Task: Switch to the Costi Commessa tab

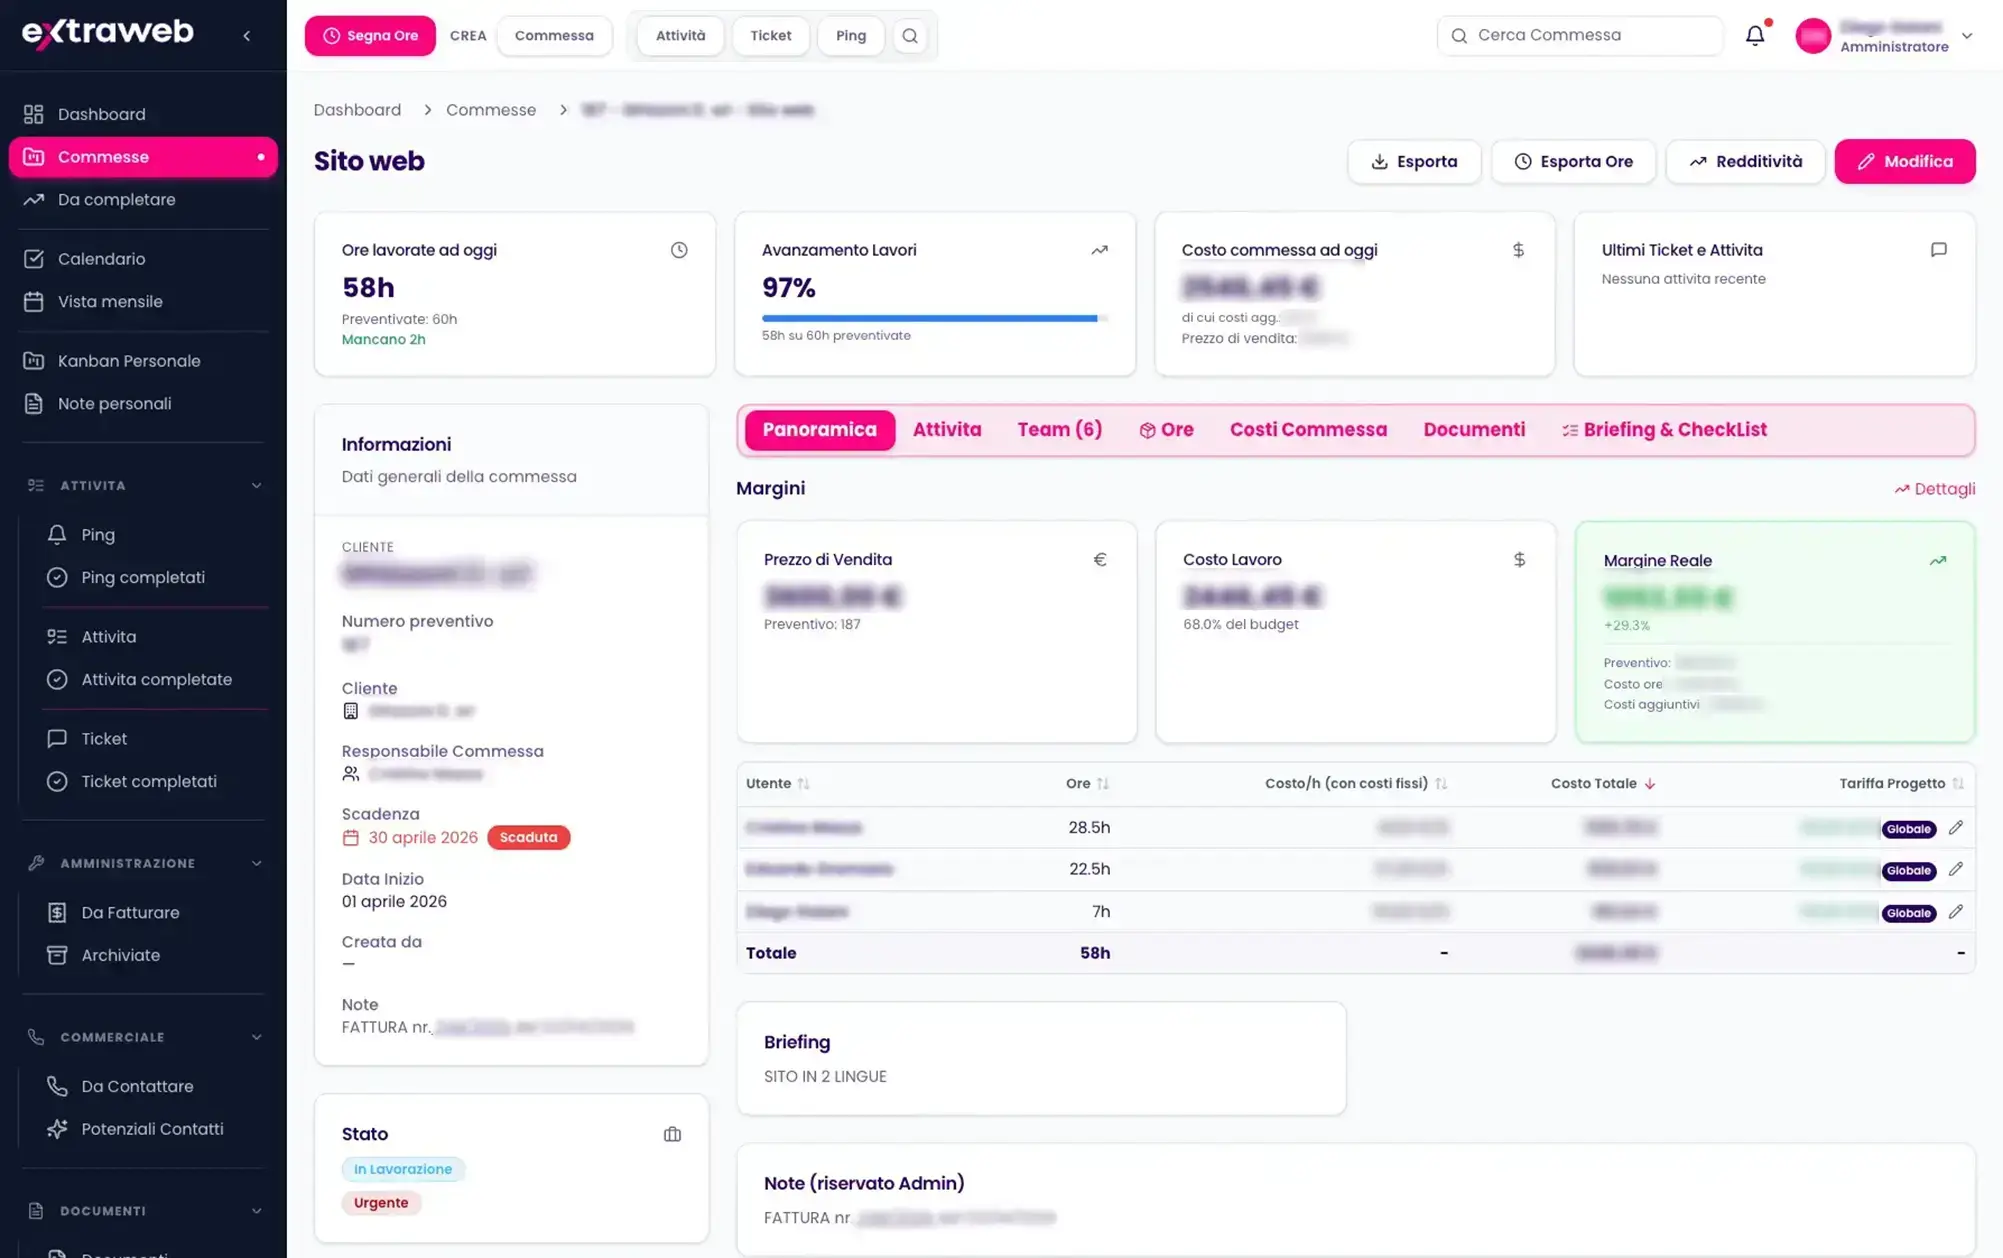Action: [x=1308, y=430]
